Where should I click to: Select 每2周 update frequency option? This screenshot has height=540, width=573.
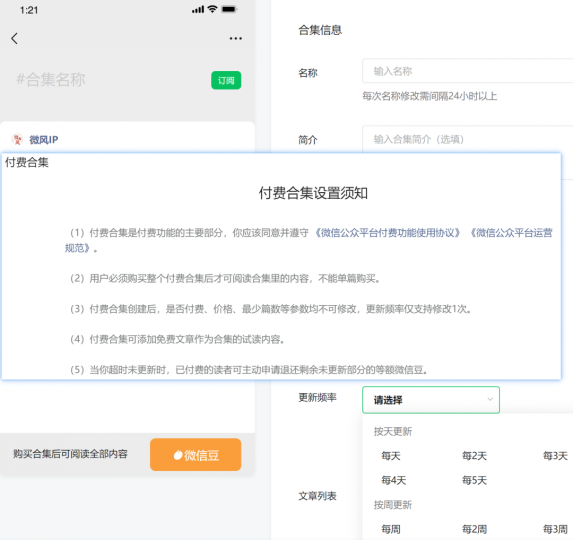pos(474,529)
